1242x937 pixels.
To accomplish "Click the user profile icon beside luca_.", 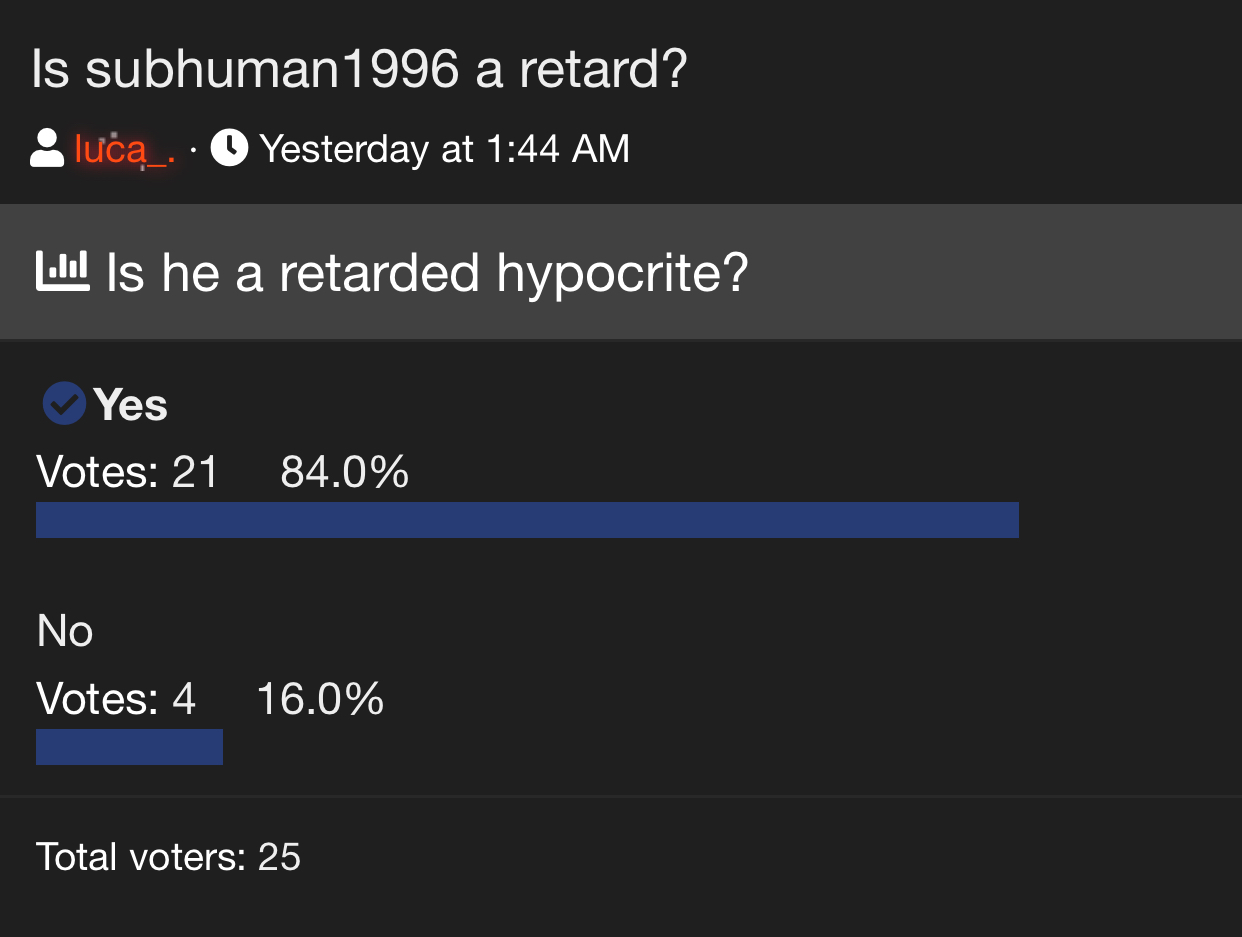I will [x=47, y=149].
